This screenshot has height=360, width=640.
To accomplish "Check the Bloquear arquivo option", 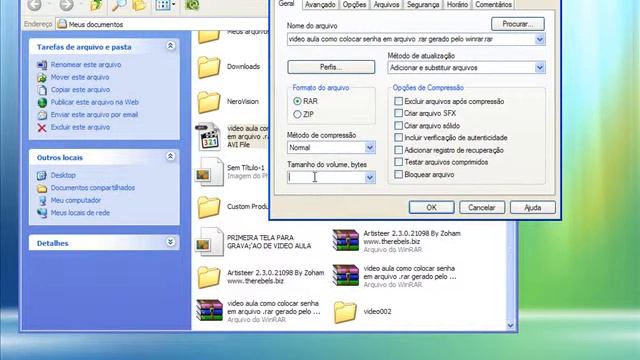I will coord(399,175).
